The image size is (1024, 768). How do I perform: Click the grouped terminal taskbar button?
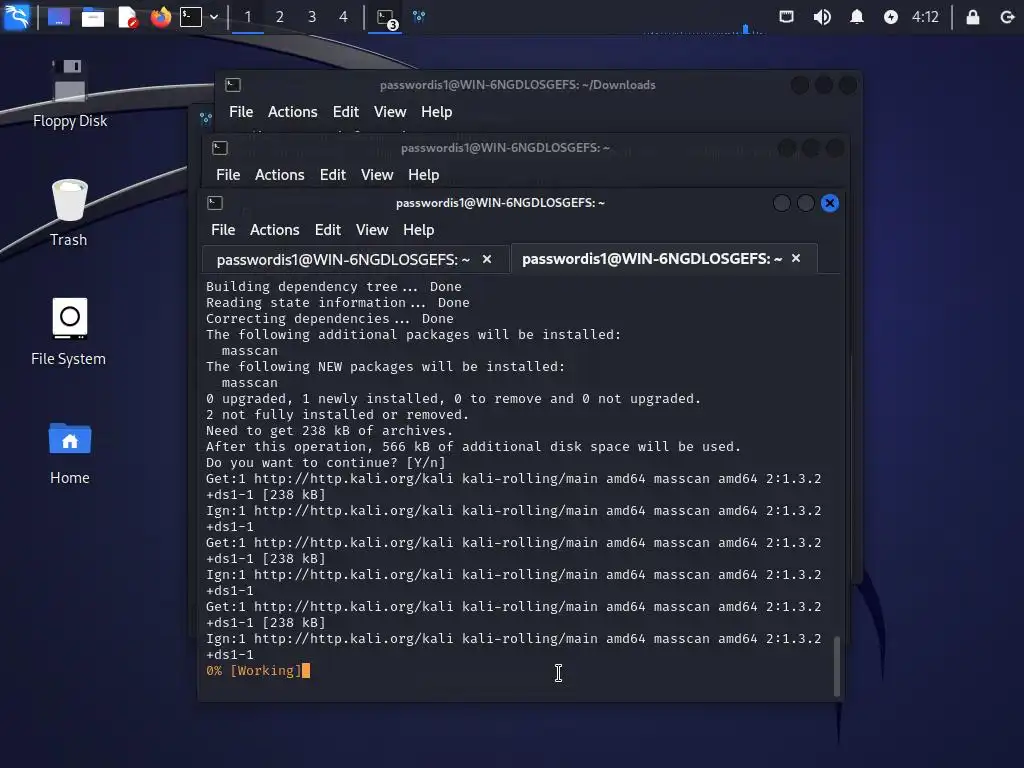point(386,18)
